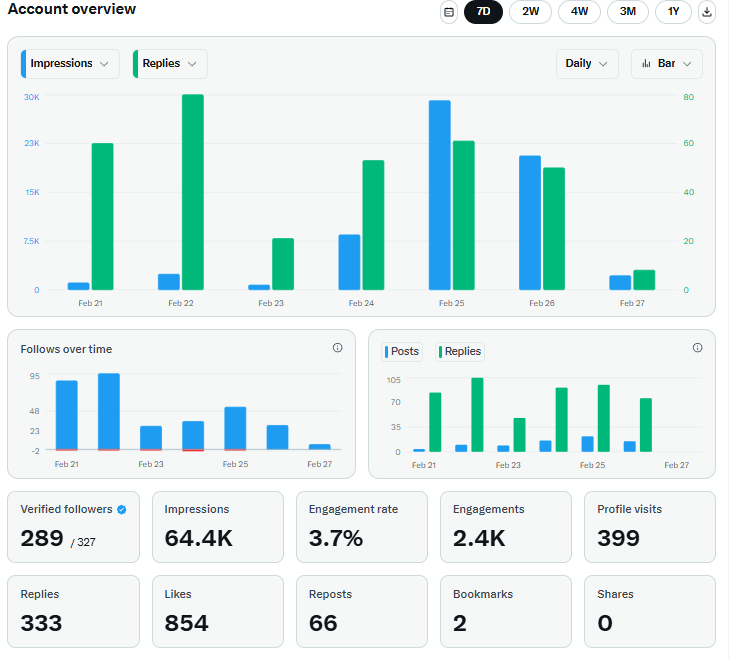This screenshot has width=732, height=659.
Task: Click the Feb 24 blue impressions bar
Action: [x=349, y=262]
